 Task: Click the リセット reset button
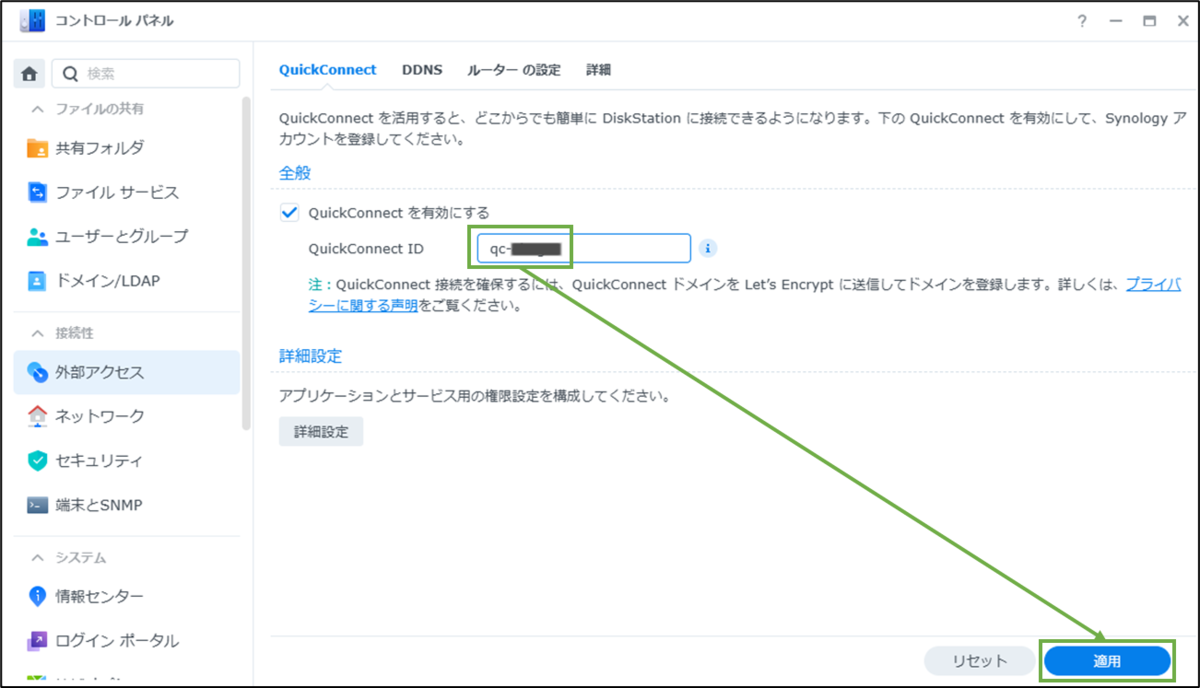coord(979,661)
